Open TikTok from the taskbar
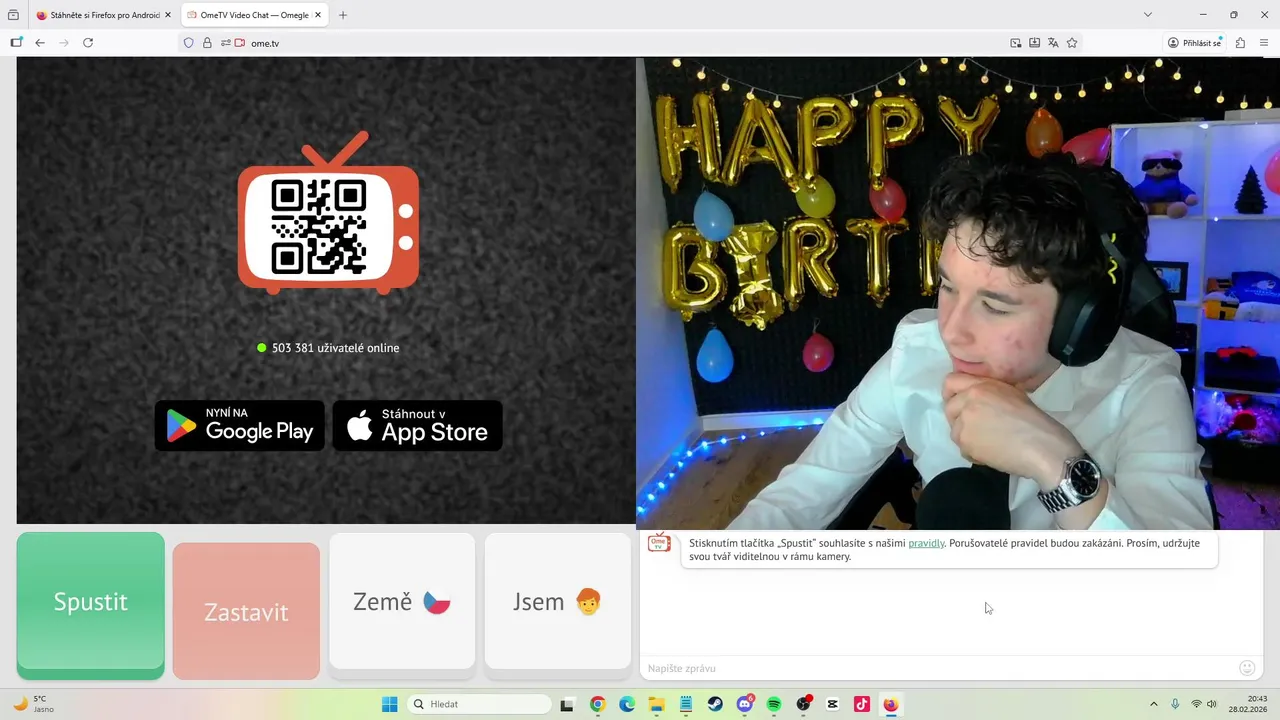This screenshot has height=720, width=1280. 862,704
